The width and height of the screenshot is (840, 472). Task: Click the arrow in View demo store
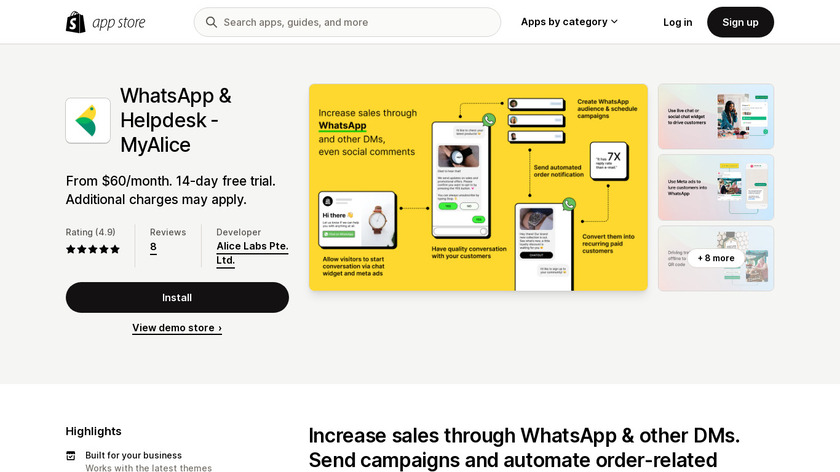click(220, 328)
